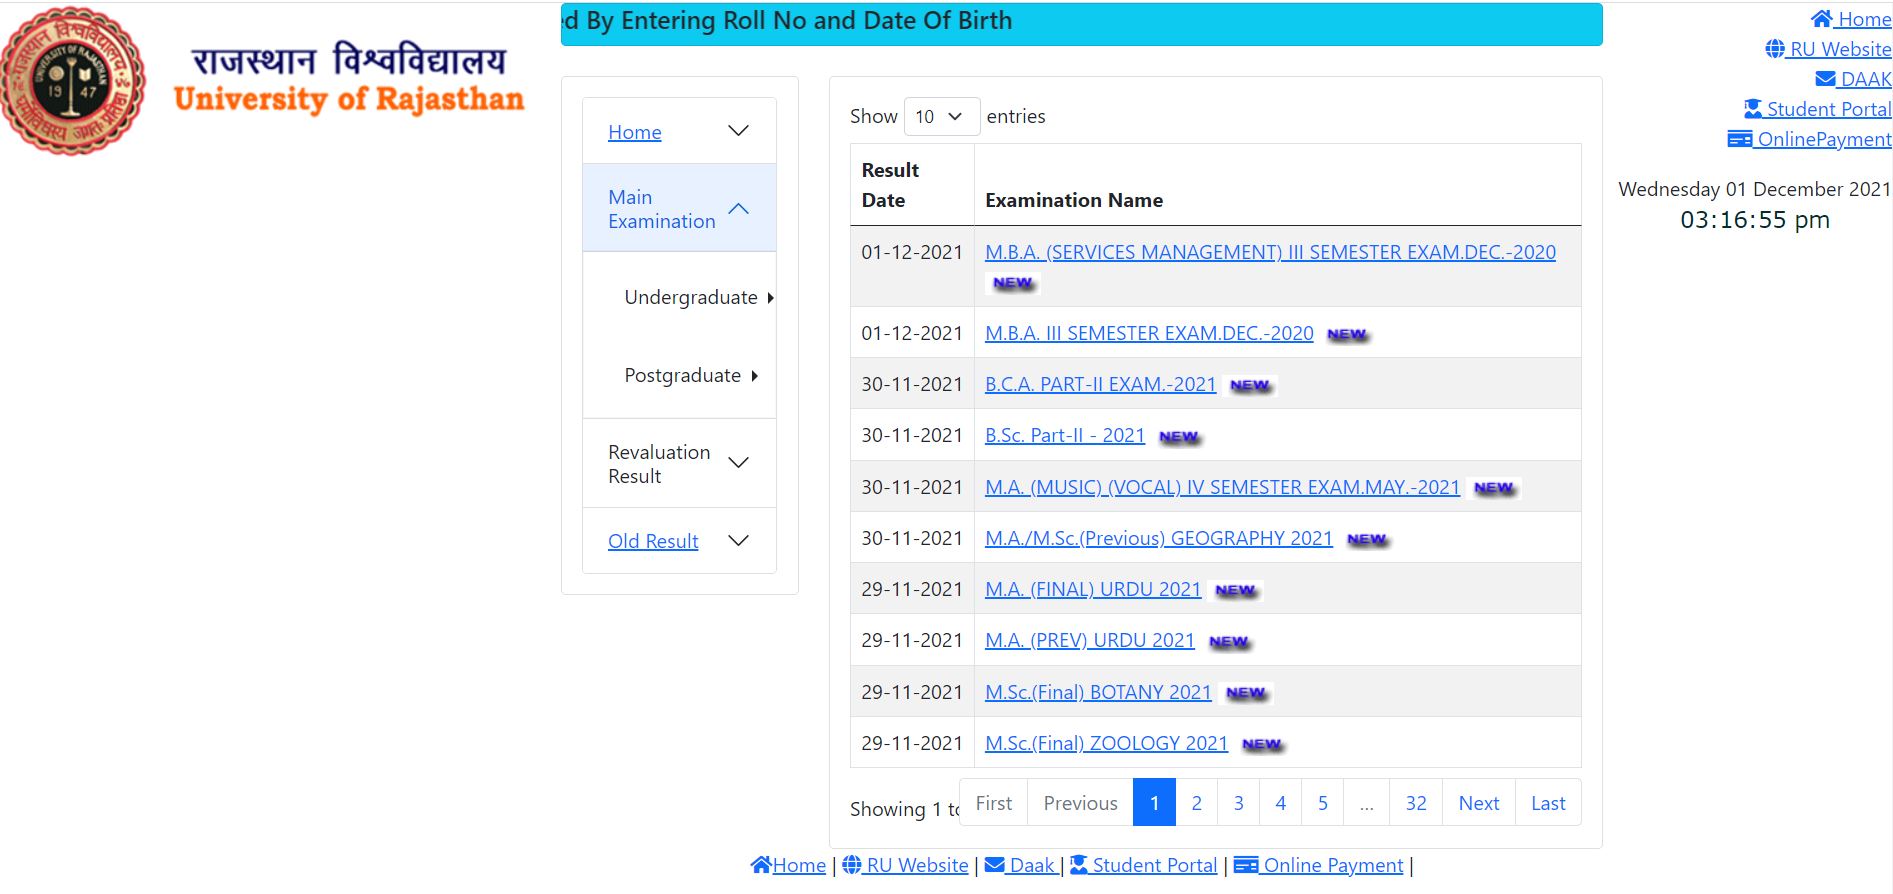The image size is (1893, 894).
Task: Select Undergraduate under Main Examination
Action: pos(691,297)
